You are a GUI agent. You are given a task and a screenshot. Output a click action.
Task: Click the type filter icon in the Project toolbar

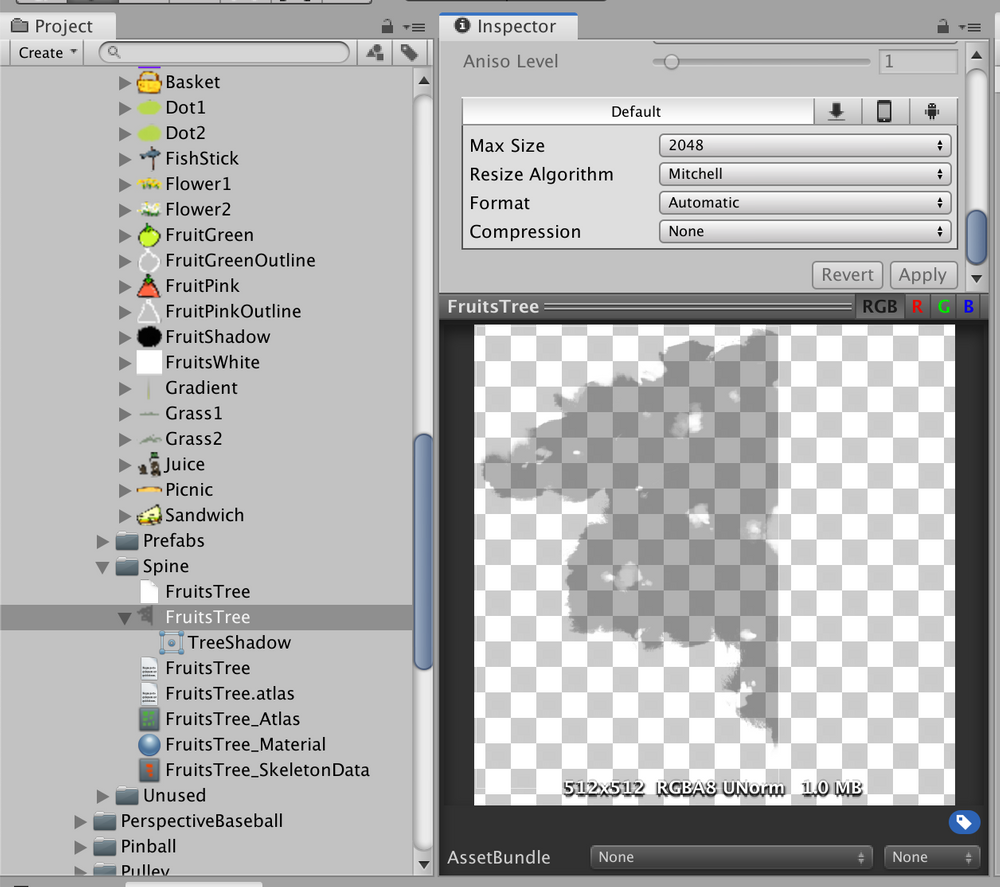click(375, 52)
